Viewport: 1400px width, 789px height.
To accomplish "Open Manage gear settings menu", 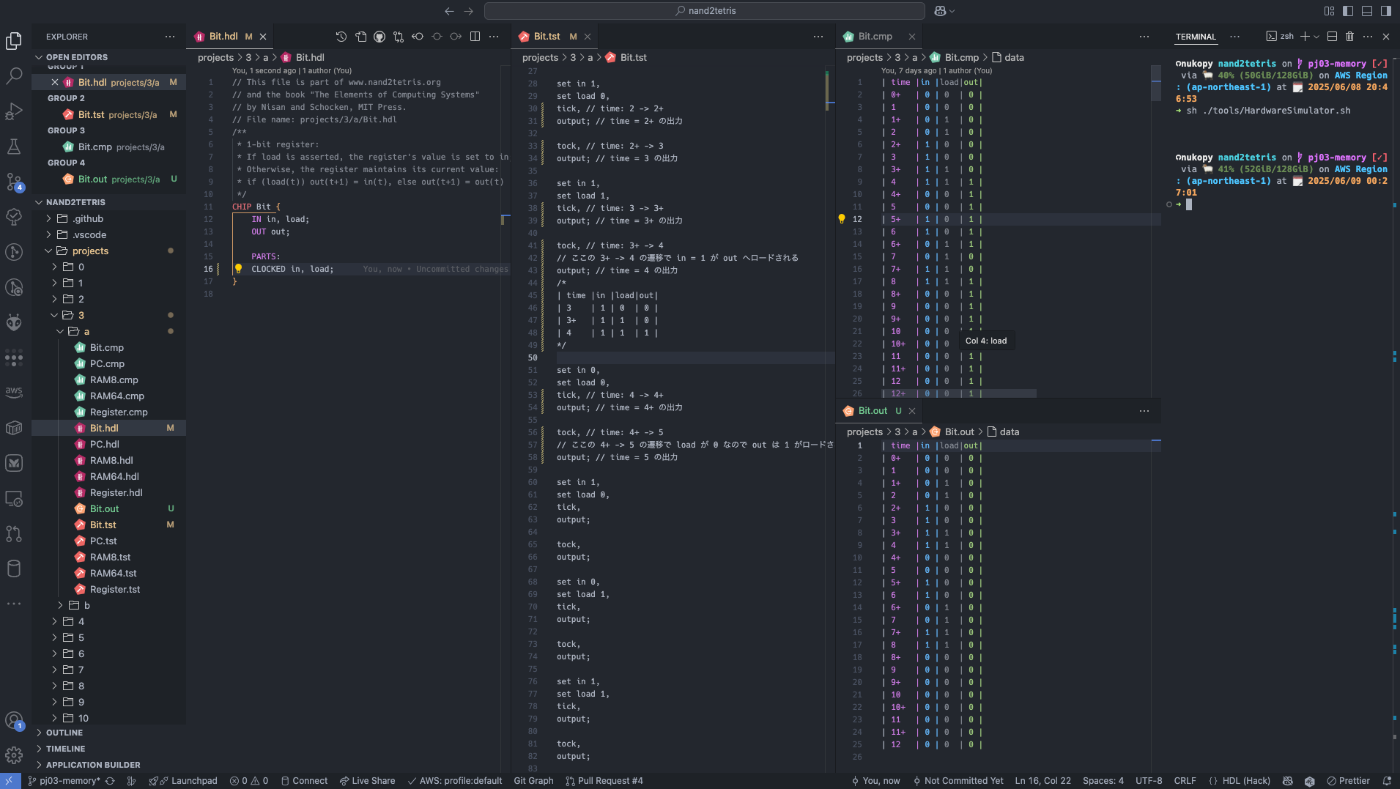I will tap(14, 755).
